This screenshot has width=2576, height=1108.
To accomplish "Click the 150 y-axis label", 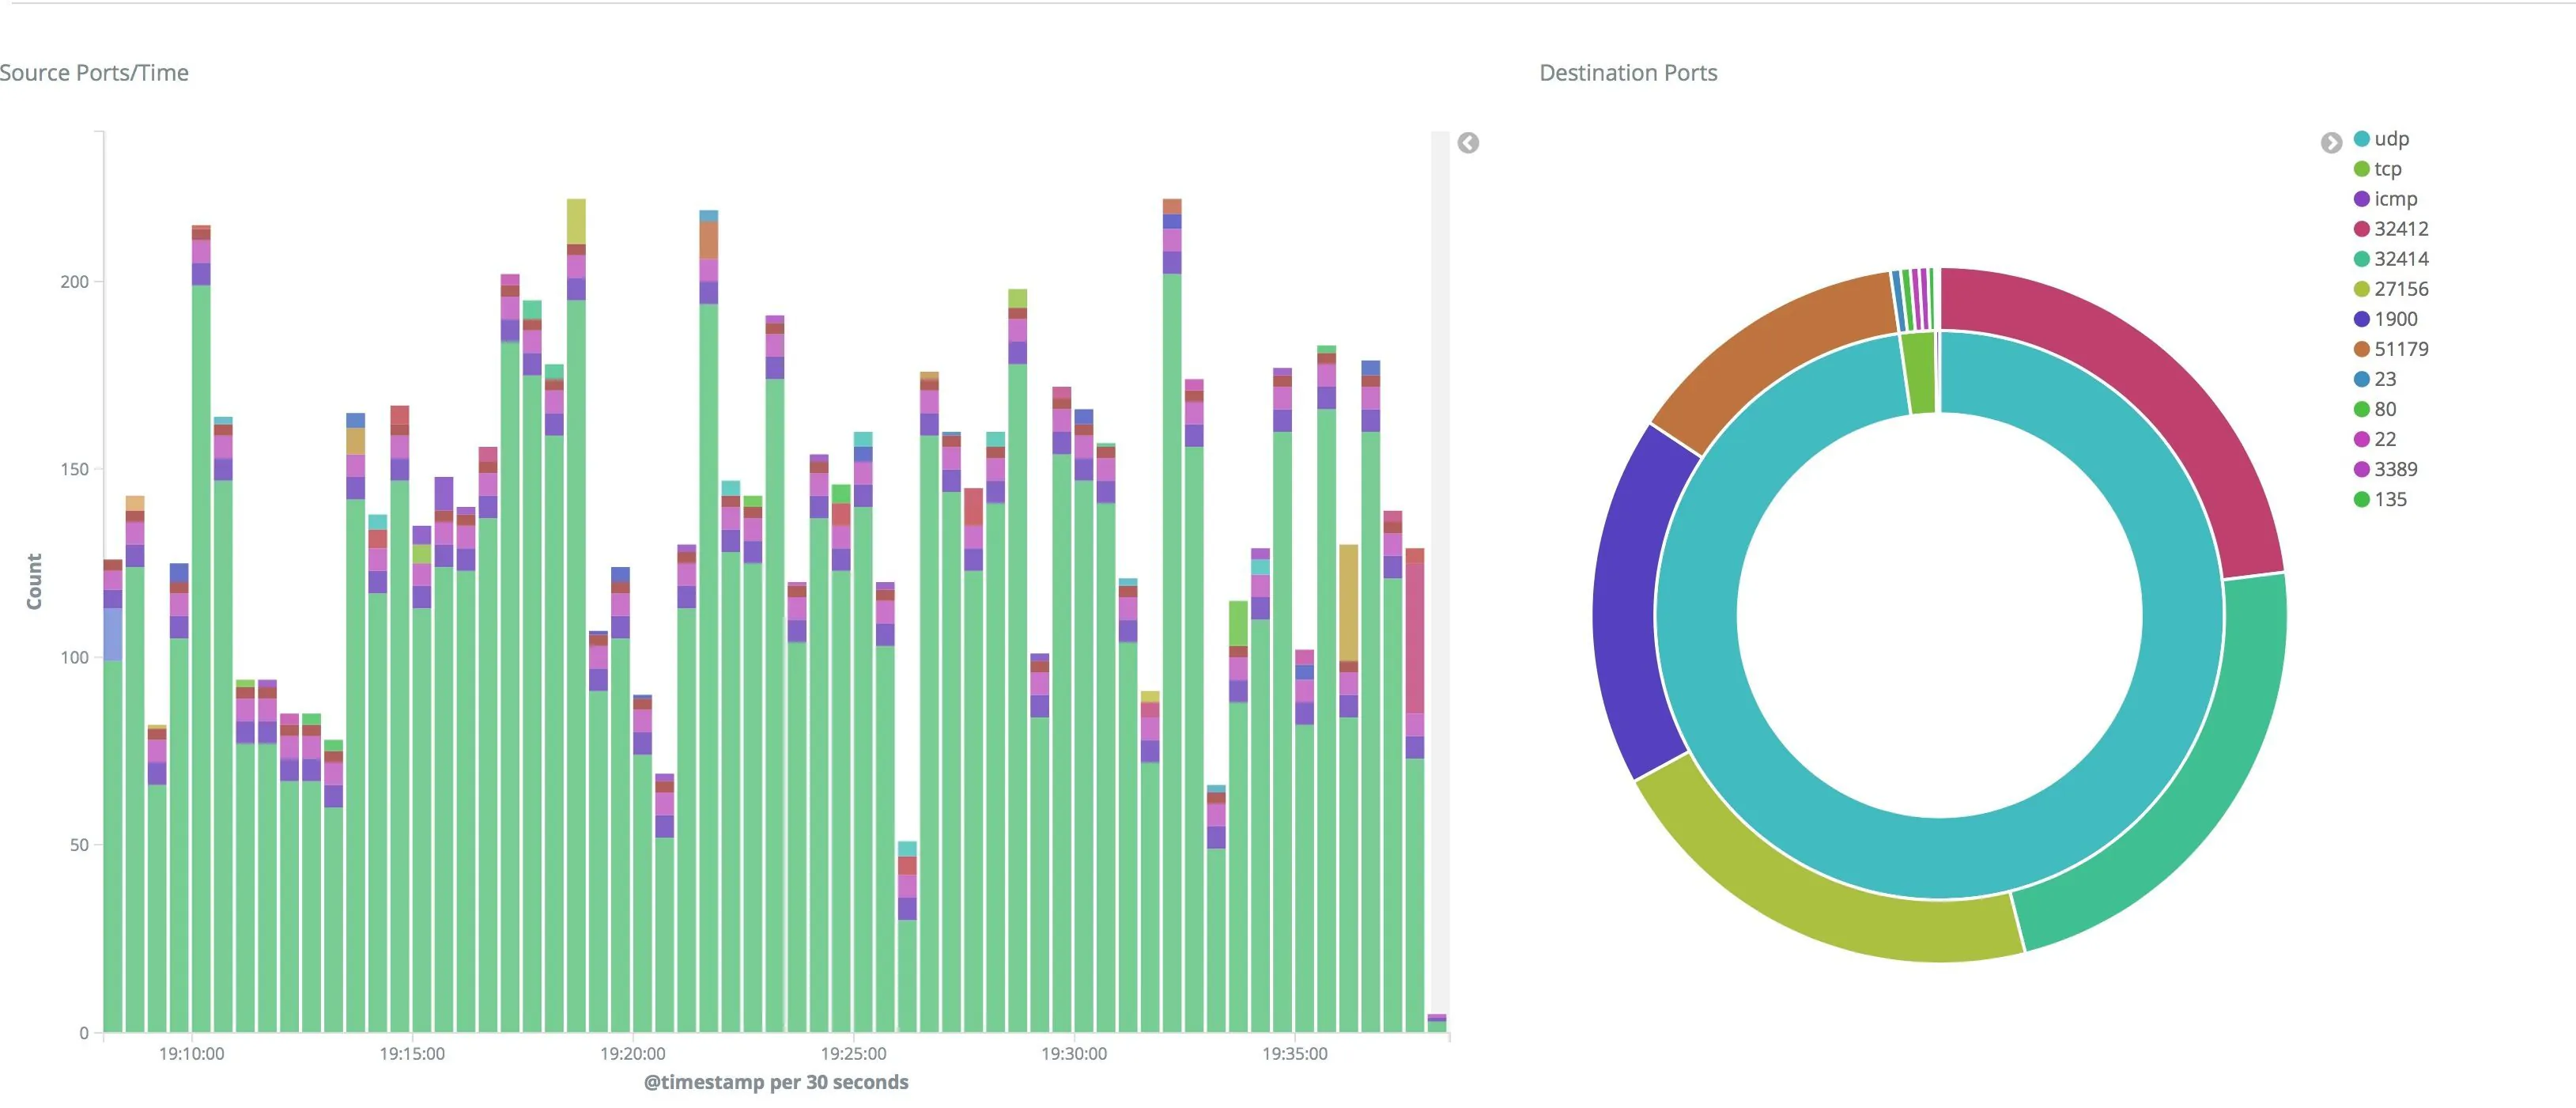I will [74, 469].
